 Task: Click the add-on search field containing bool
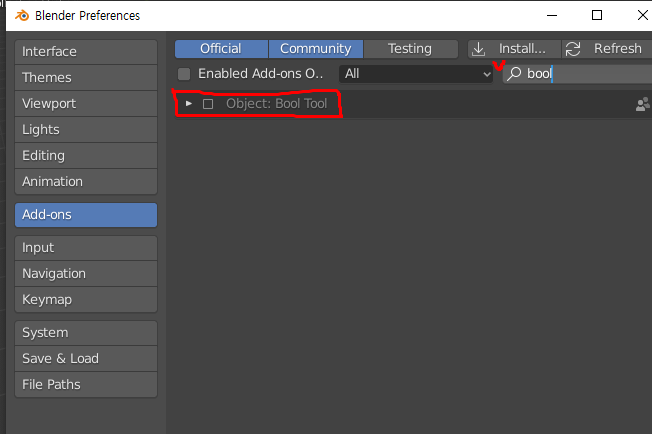578,74
